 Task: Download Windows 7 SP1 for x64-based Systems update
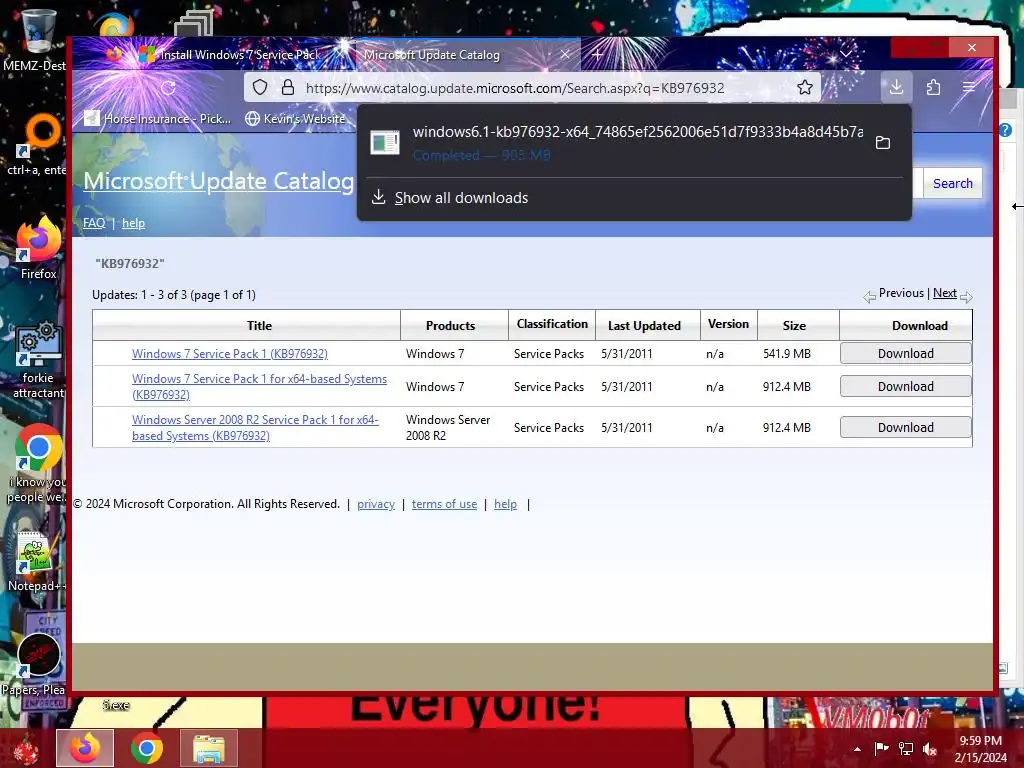coord(905,387)
